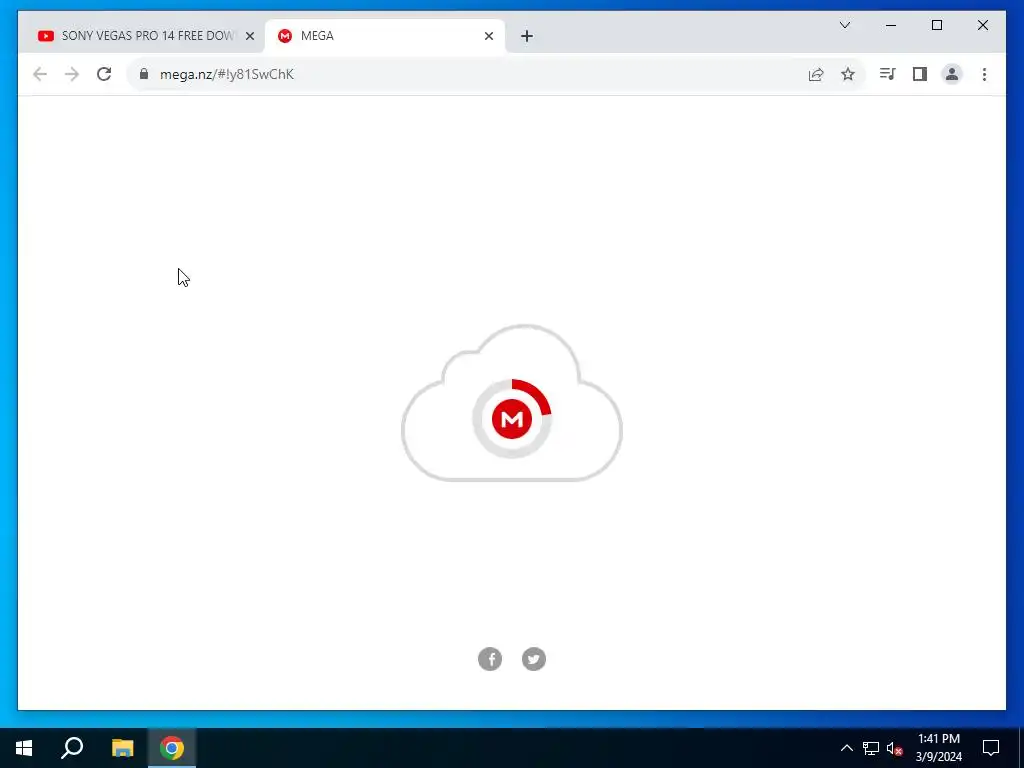Close the SONY VEGAS PRO YouTube tab
Screen dimensions: 1024x768
click(249, 36)
